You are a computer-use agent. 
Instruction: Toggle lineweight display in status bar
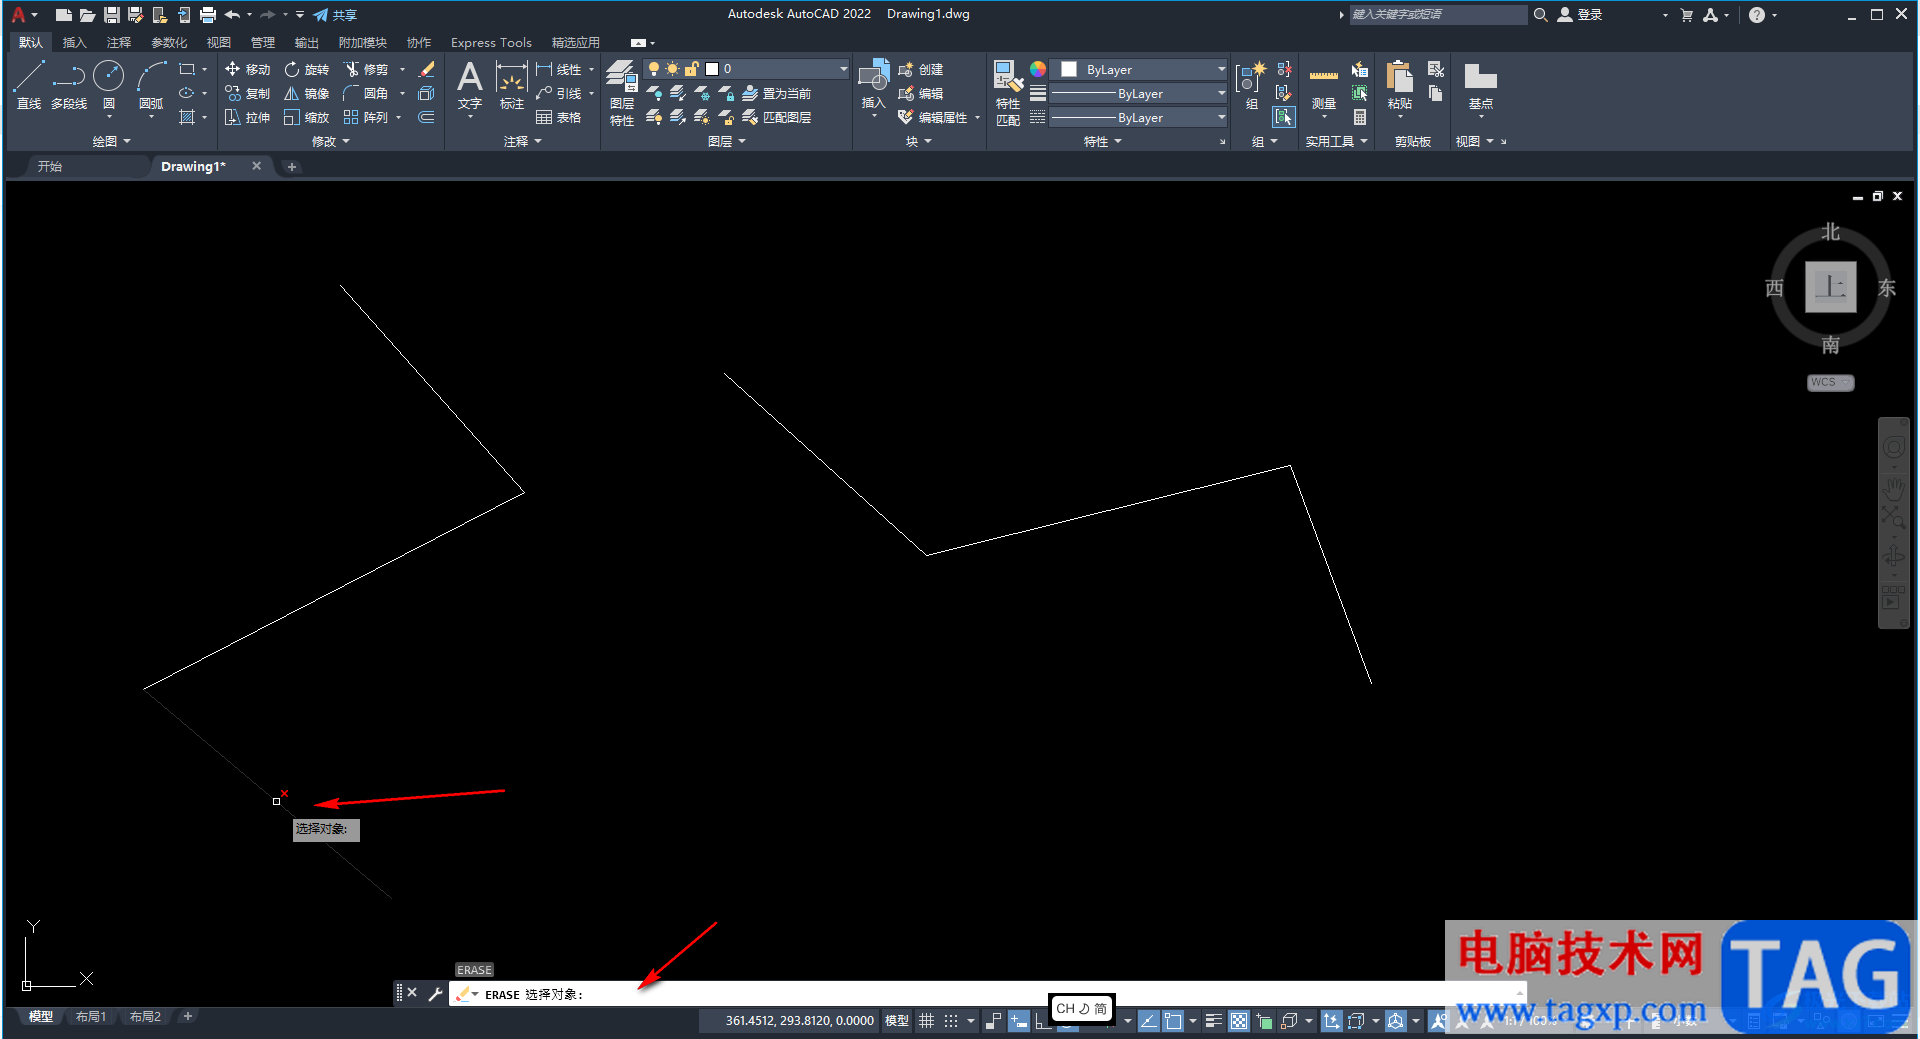[x=1213, y=1021]
